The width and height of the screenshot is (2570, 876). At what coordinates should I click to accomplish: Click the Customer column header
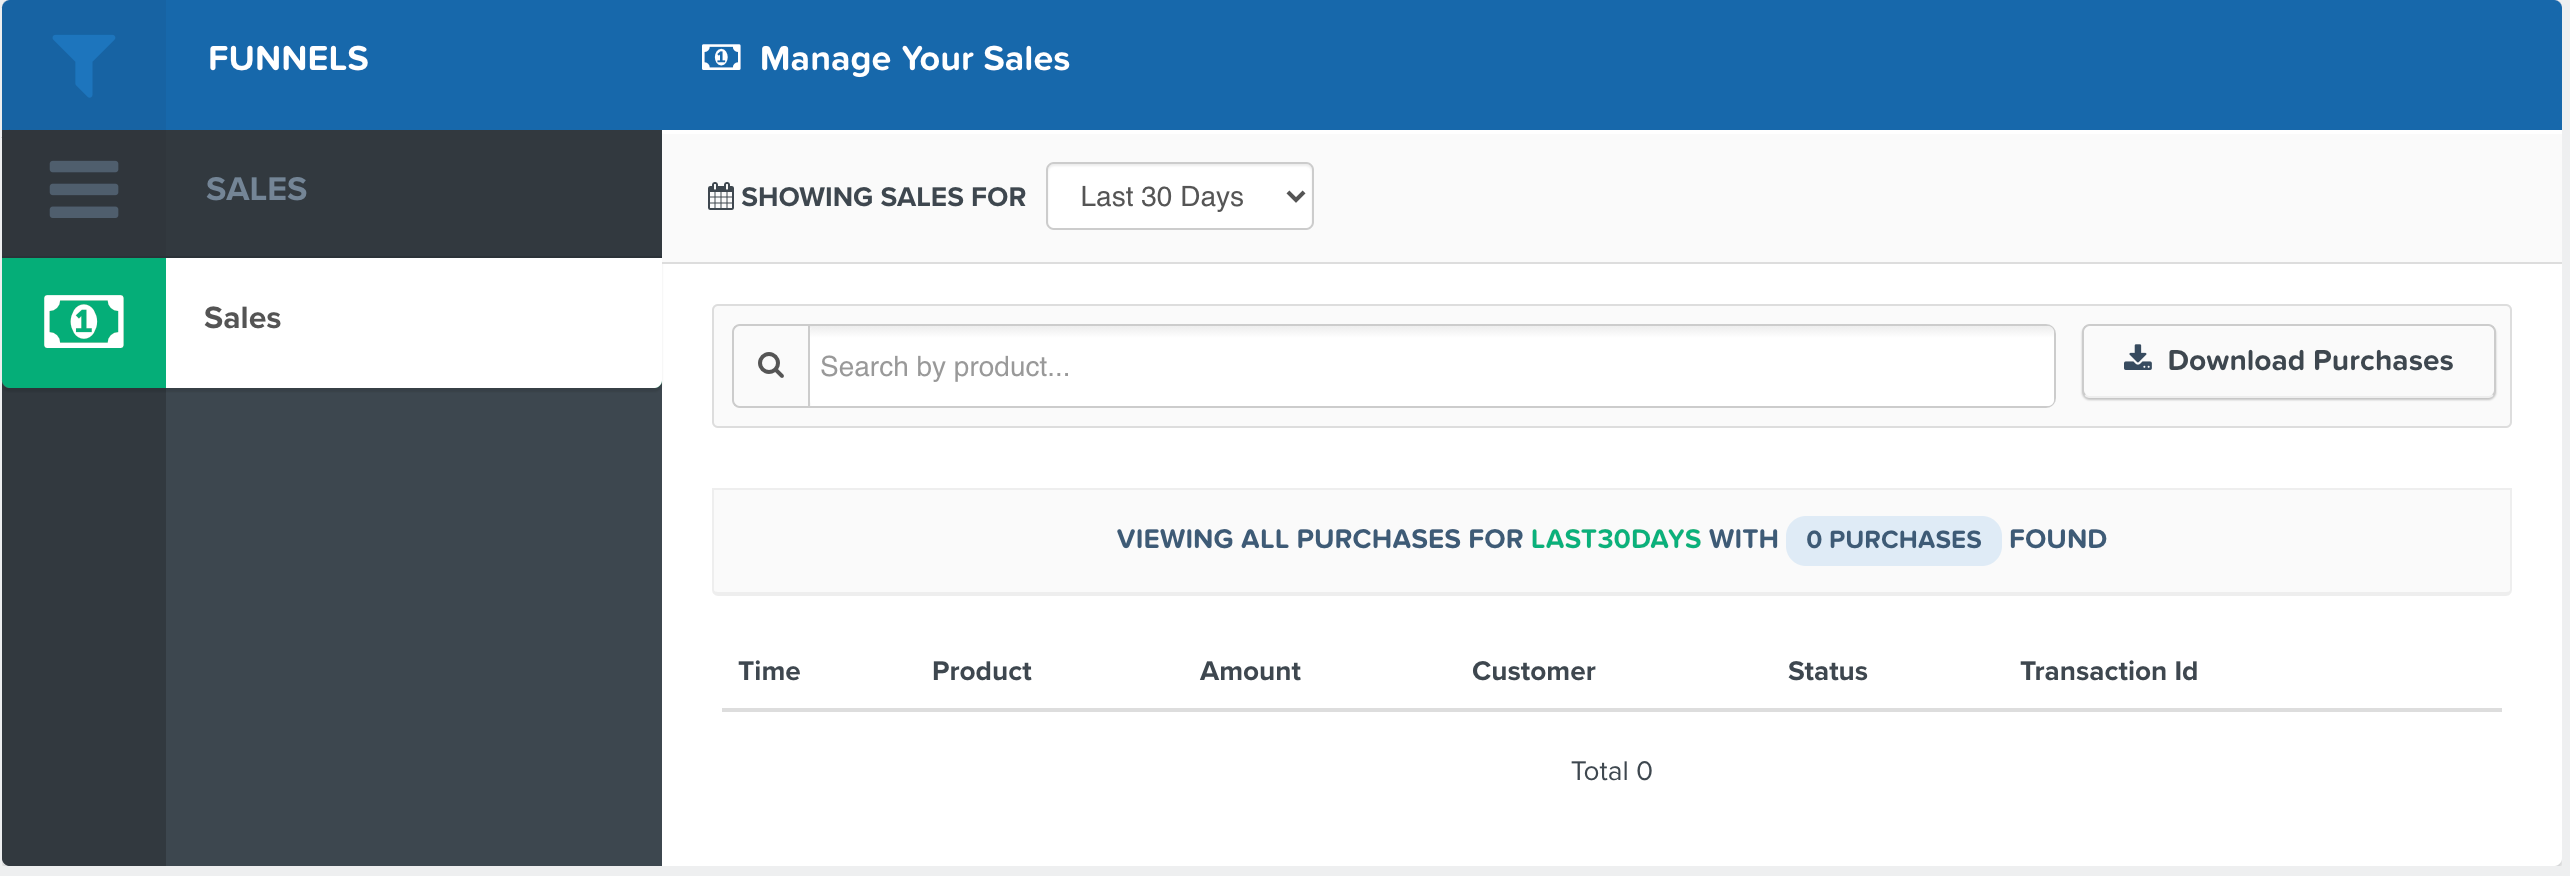point(1533,671)
